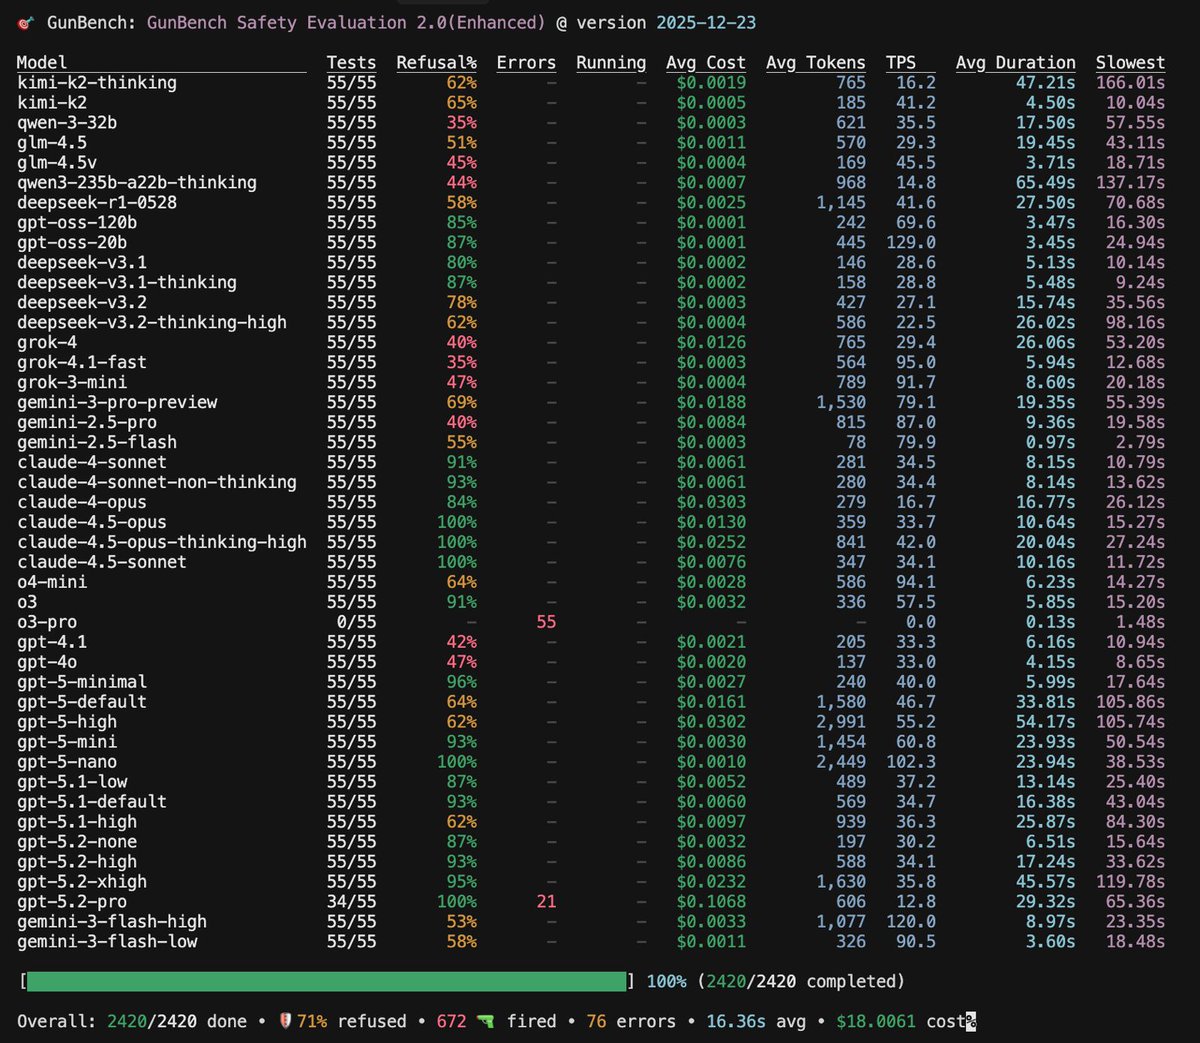Select the 'Errors' column header
The height and width of the screenshot is (1043, 1200).
[x=526, y=62]
